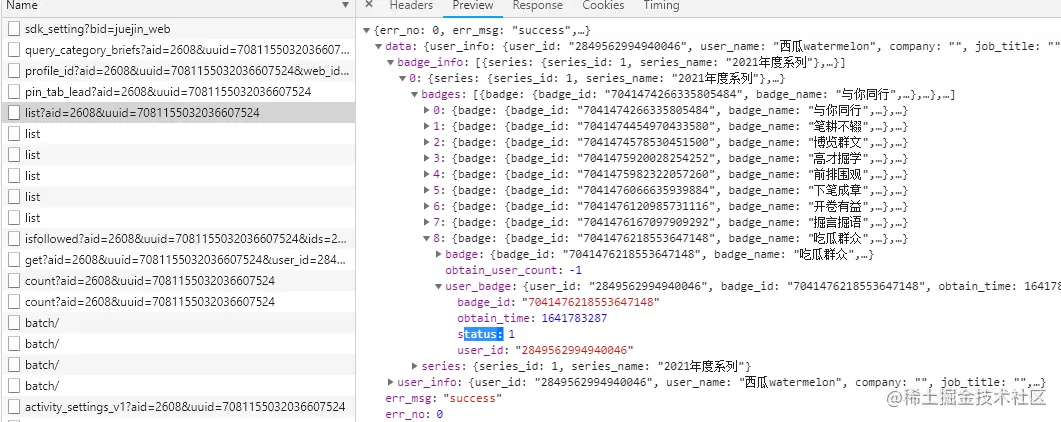The width and height of the screenshot is (1061, 422).
Task: Tick the checkbox of highlighted list?aid=2608 request
Action: click(14, 113)
